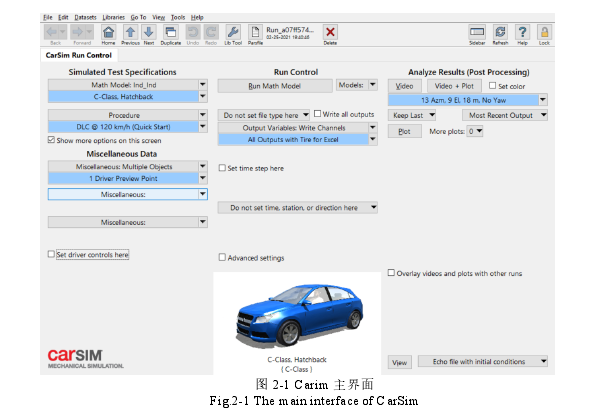Click Run Math Model button
Viewport: 597px width, 415px height.
pyautogui.click(x=275, y=86)
